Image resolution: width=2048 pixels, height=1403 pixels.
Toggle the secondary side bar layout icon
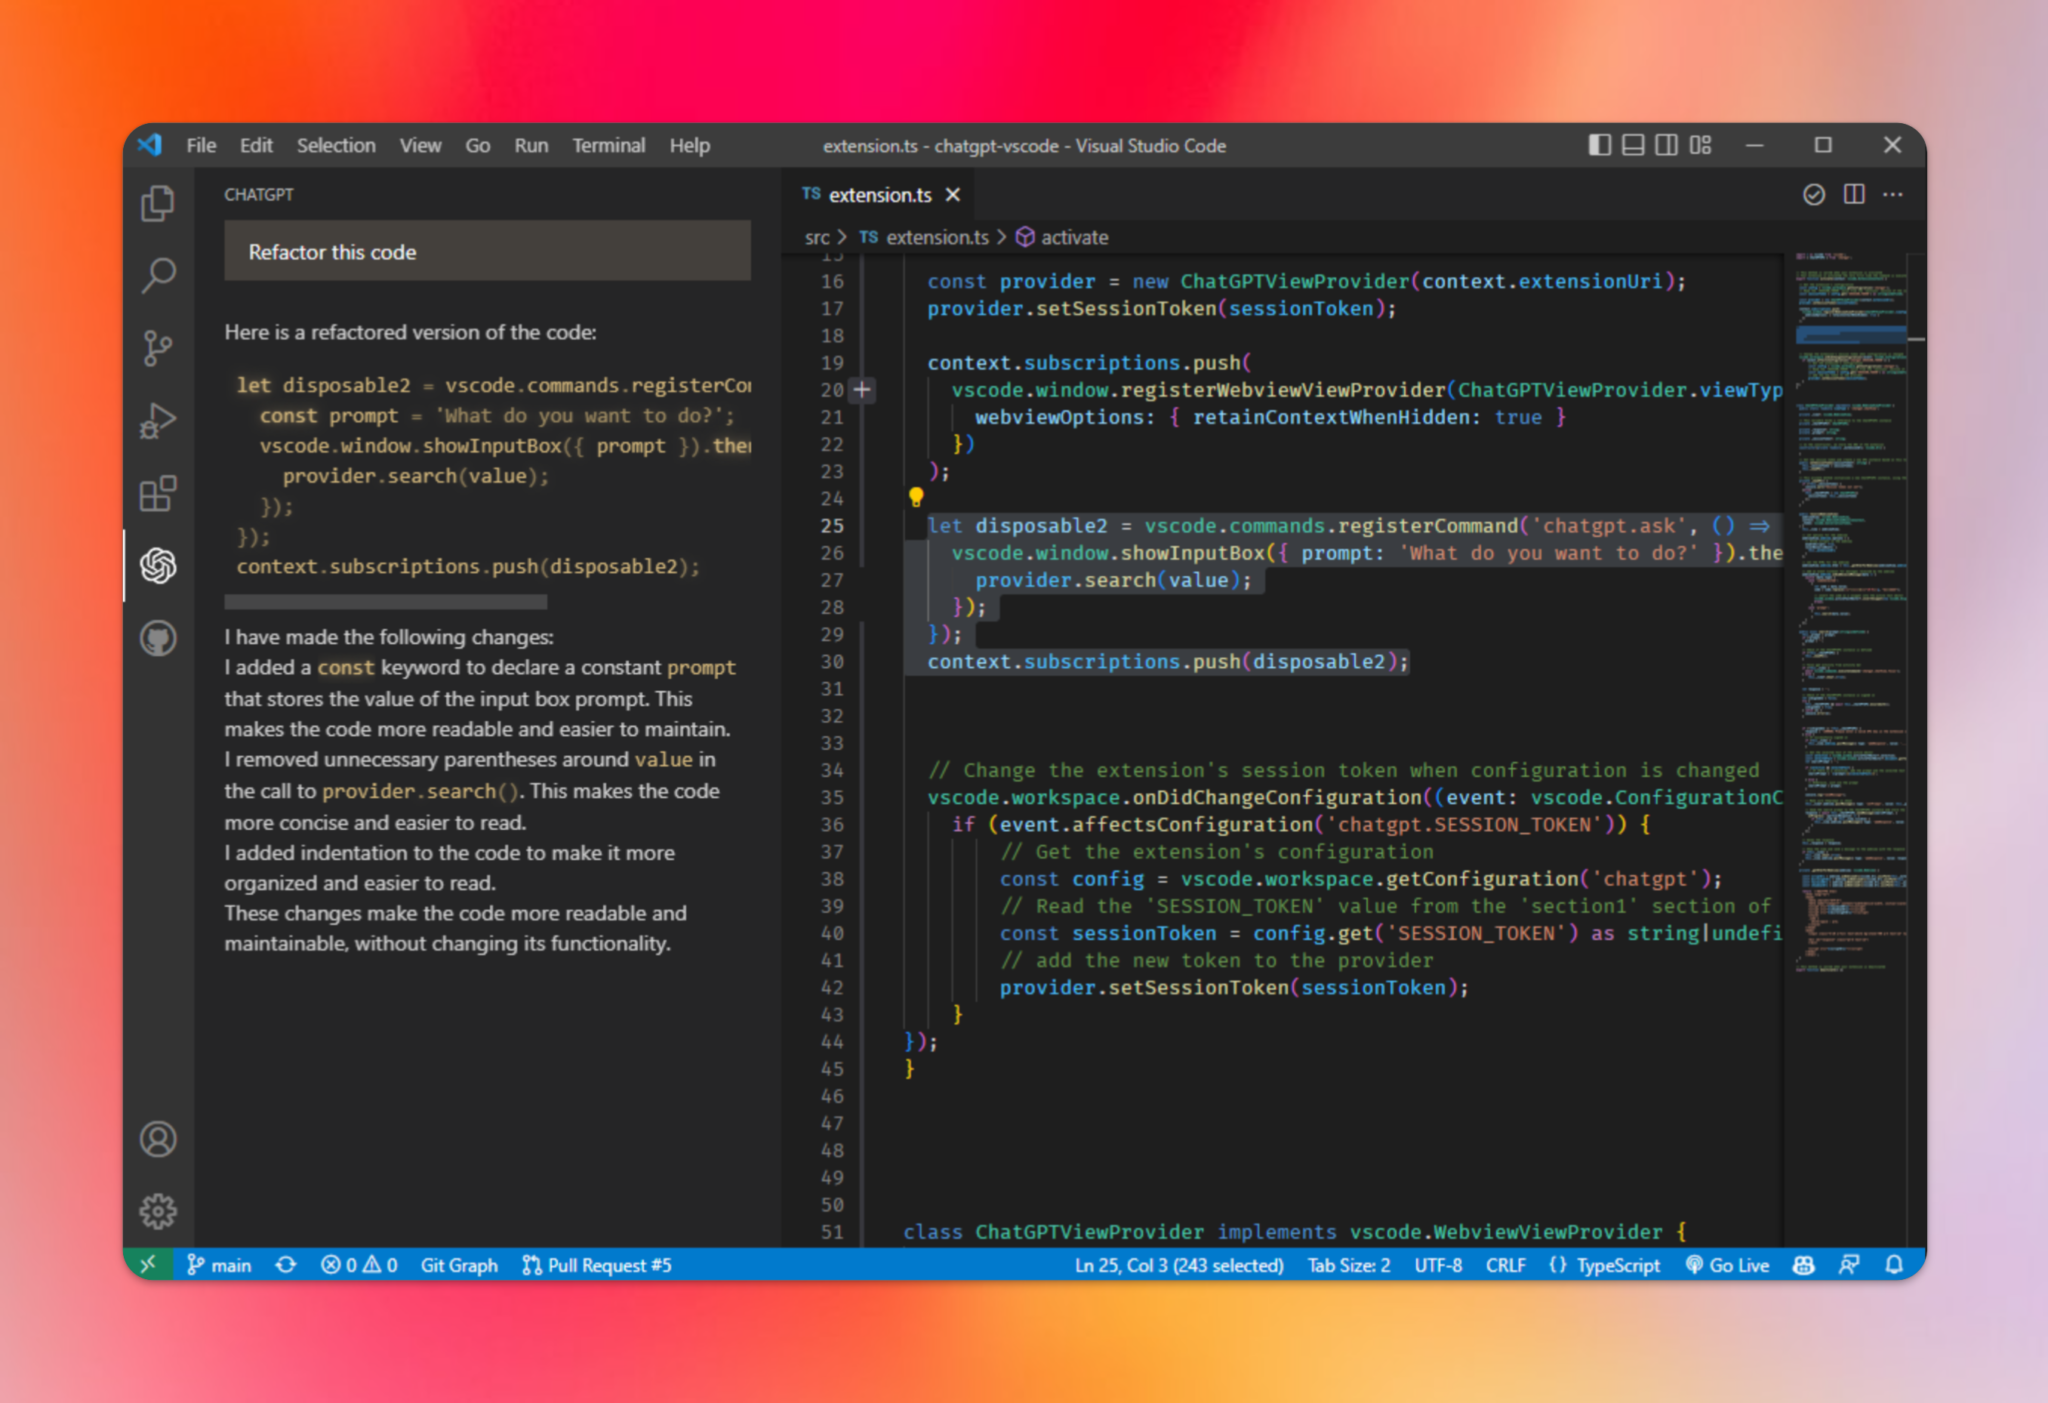click(x=1666, y=145)
